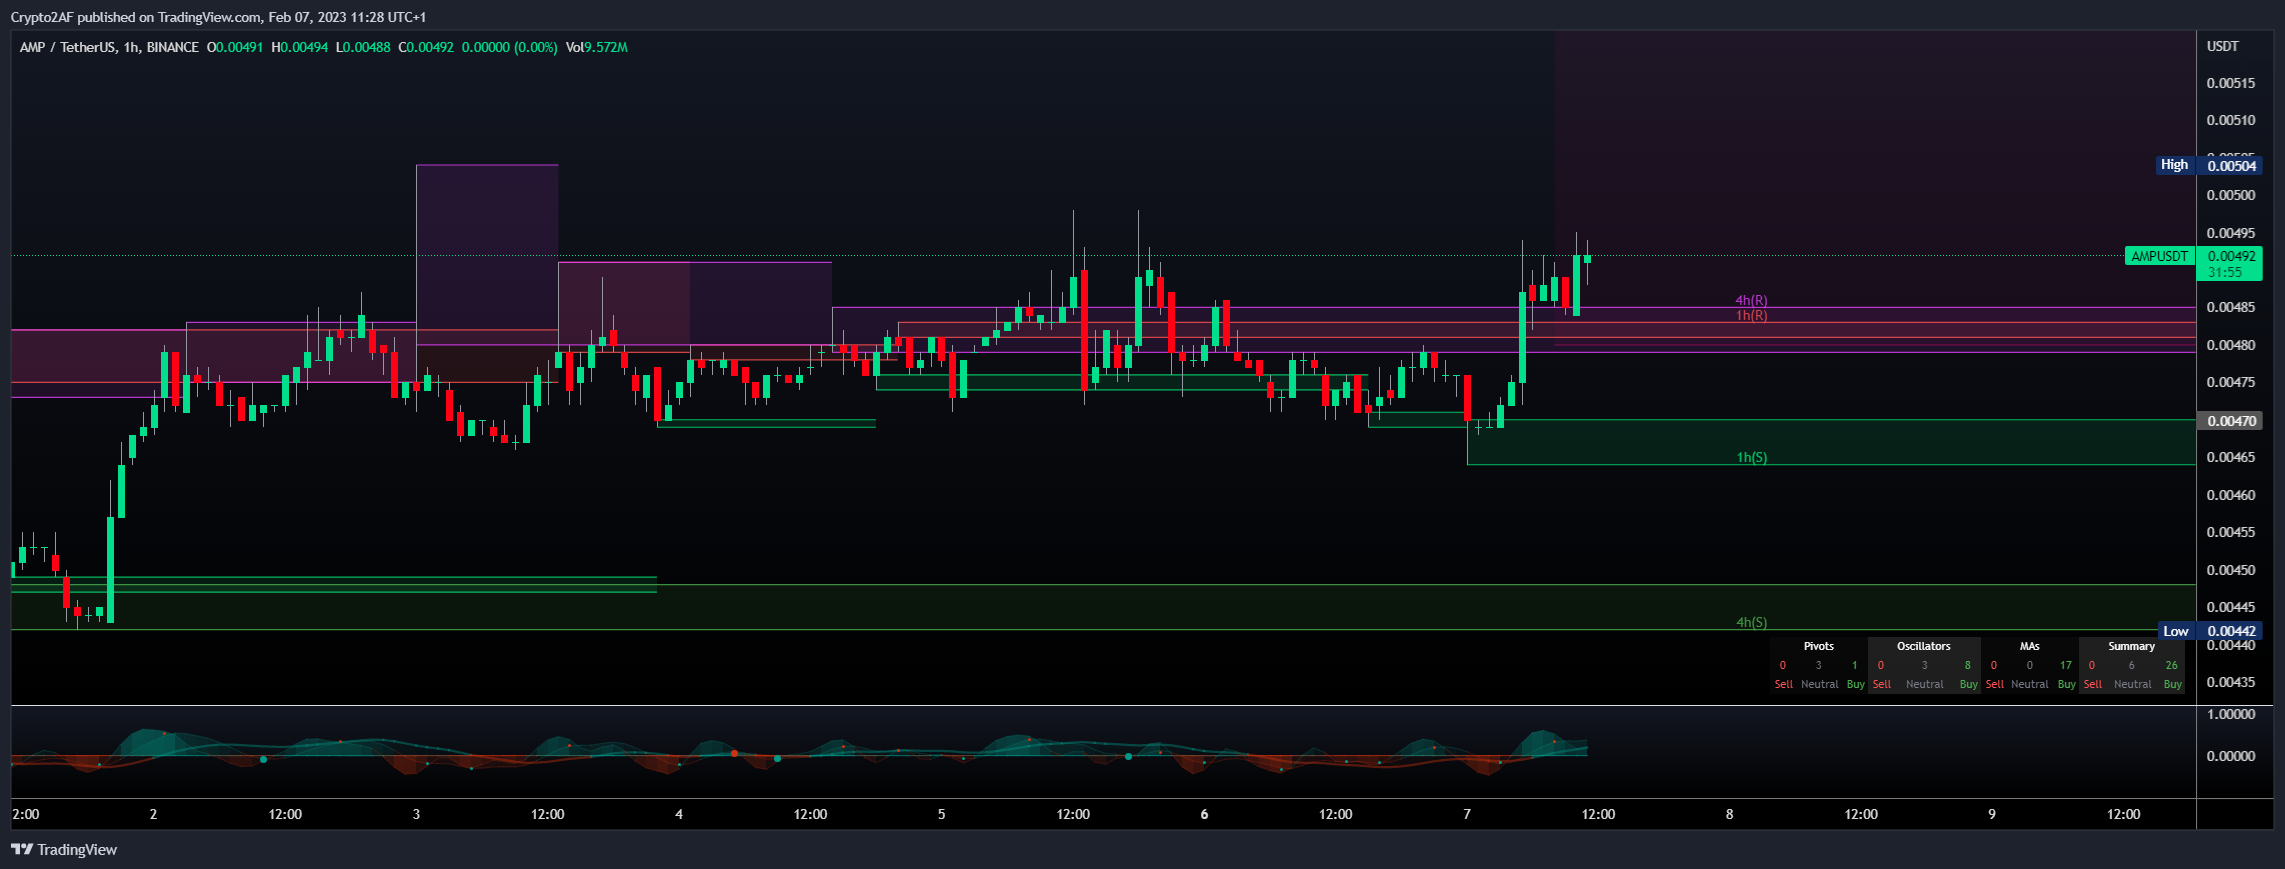Click the 1.00000 oscillator scale label
The height and width of the screenshot is (869, 2285).
click(2231, 714)
